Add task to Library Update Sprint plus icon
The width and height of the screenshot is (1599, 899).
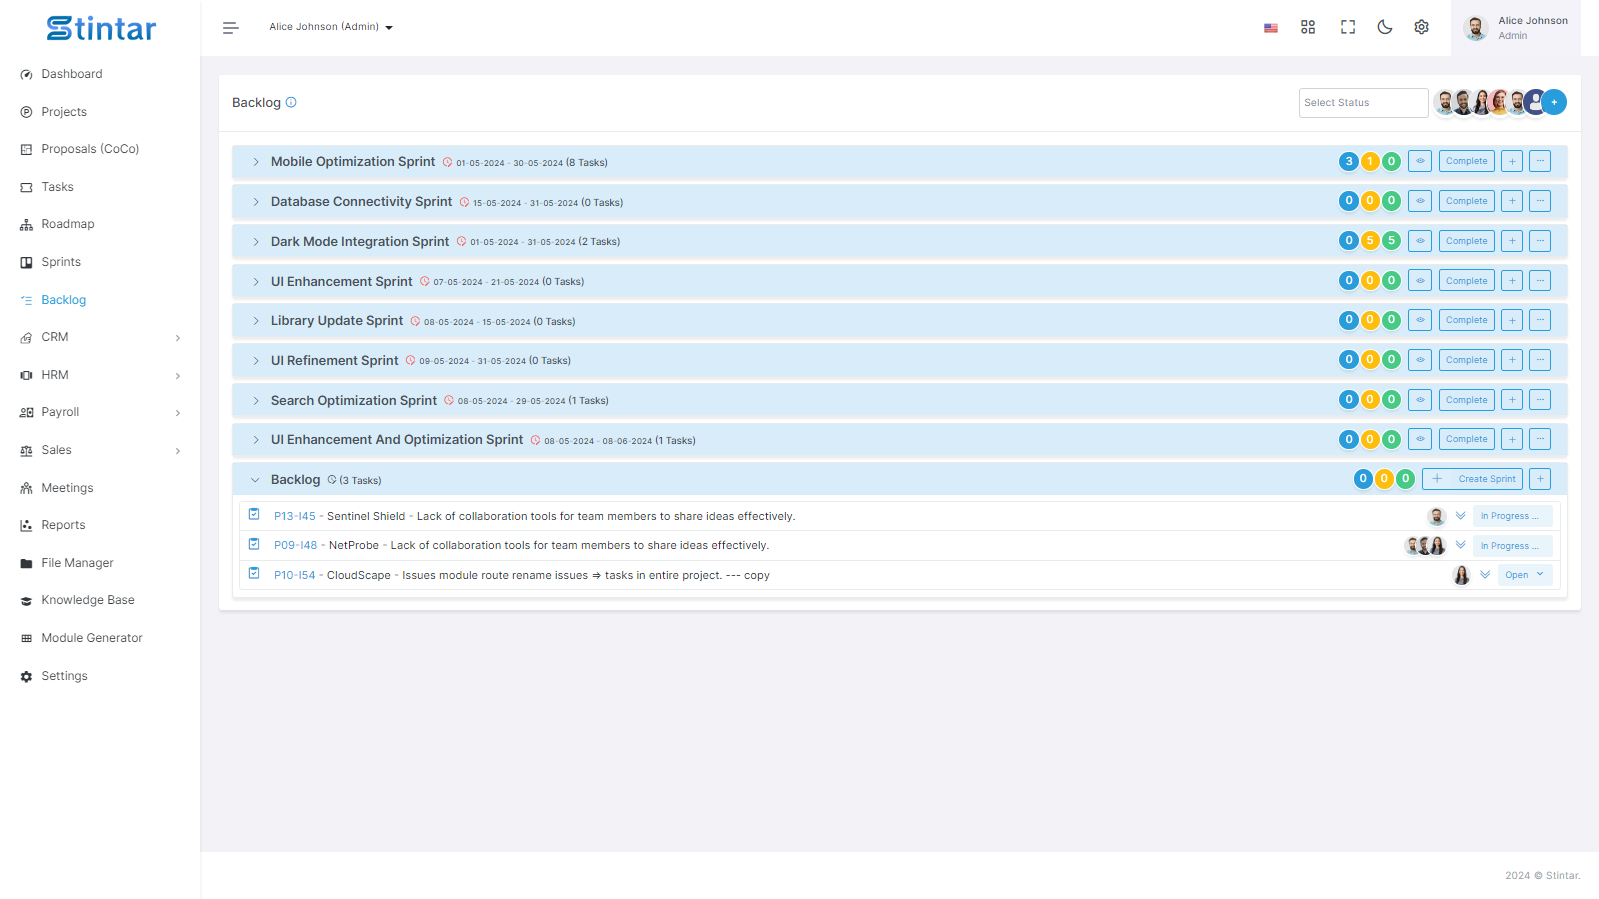(x=1512, y=320)
